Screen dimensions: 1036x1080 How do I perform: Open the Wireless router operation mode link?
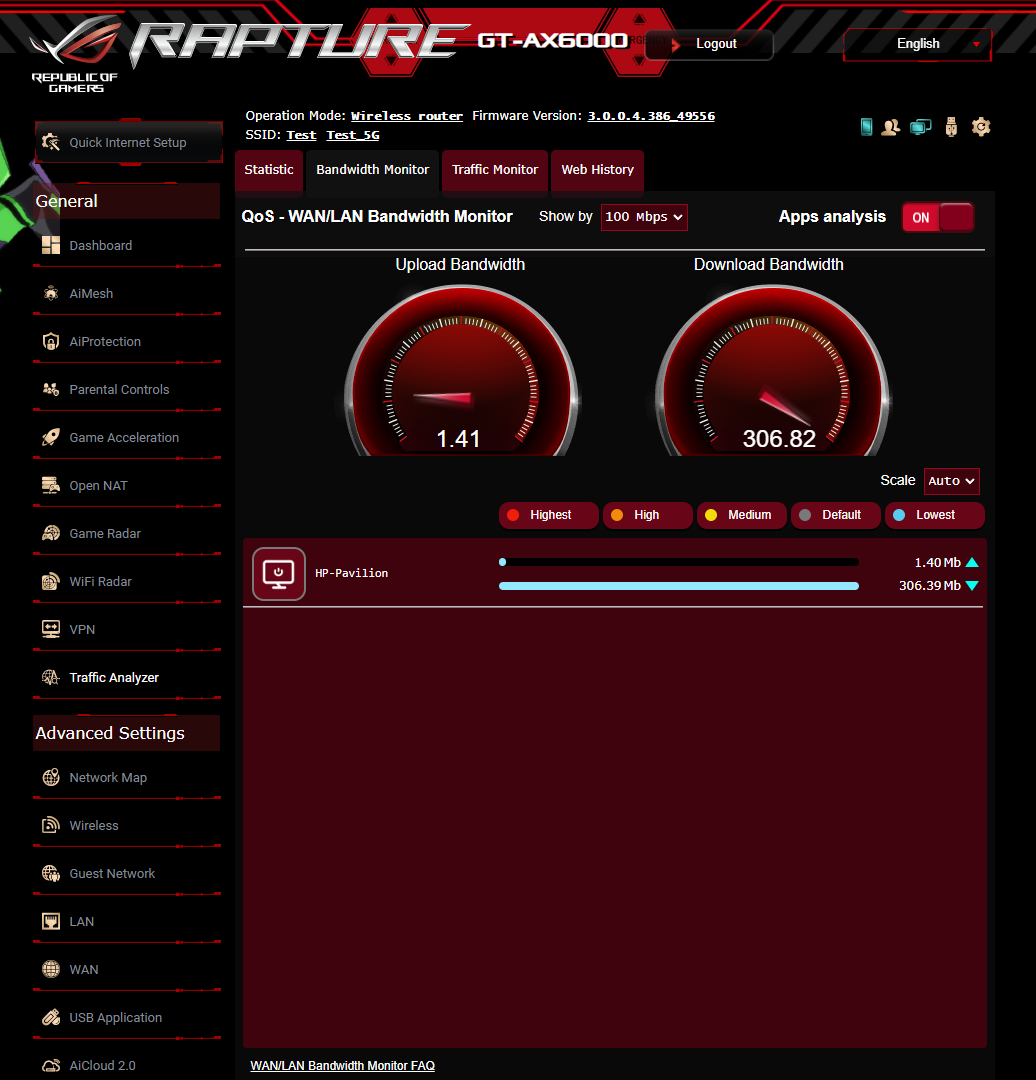pos(406,116)
